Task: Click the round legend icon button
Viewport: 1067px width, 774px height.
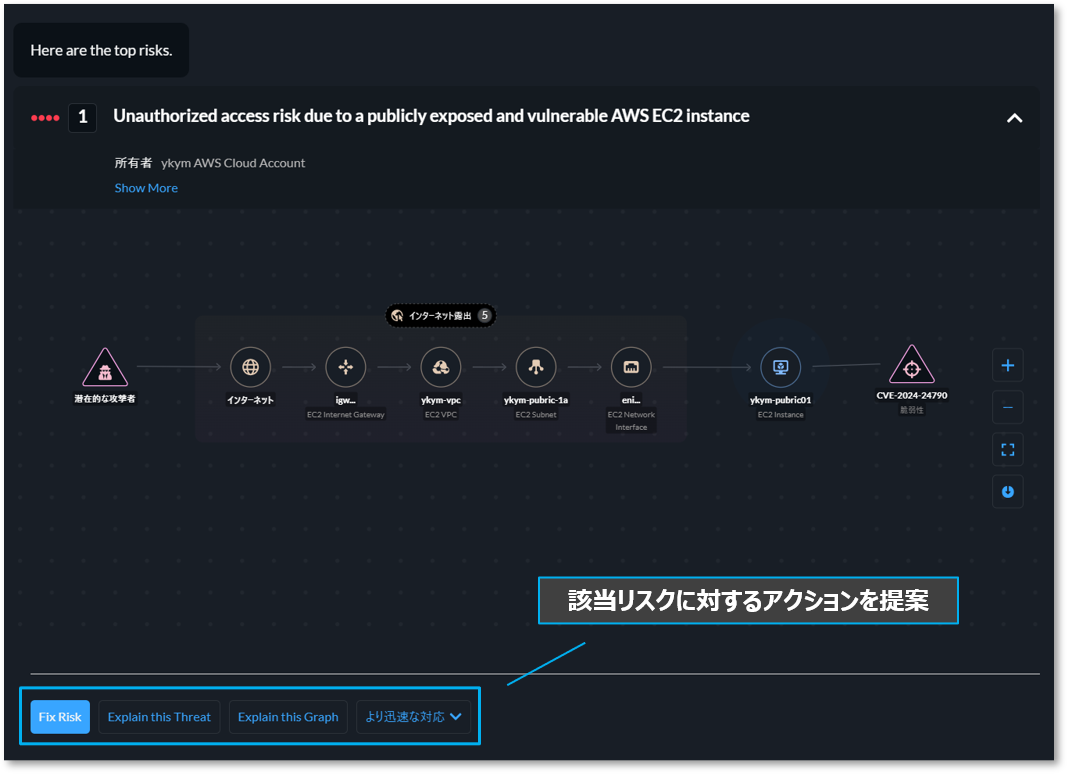Action: pyautogui.click(x=1007, y=492)
